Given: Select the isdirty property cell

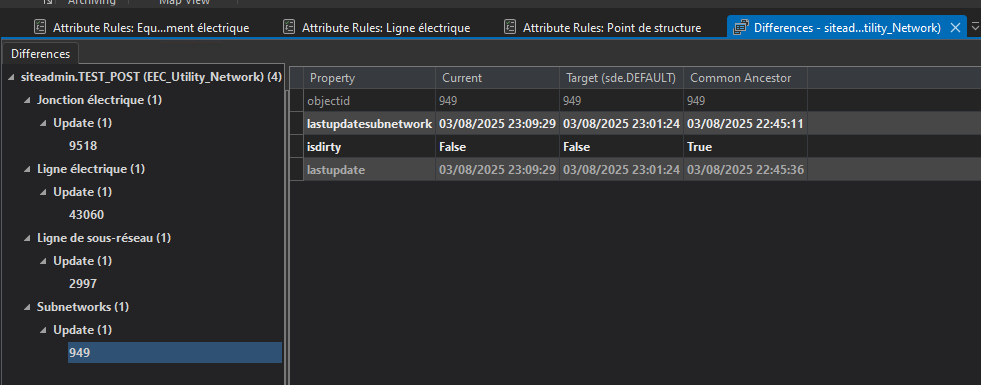Looking at the screenshot, I should (x=369, y=146).
